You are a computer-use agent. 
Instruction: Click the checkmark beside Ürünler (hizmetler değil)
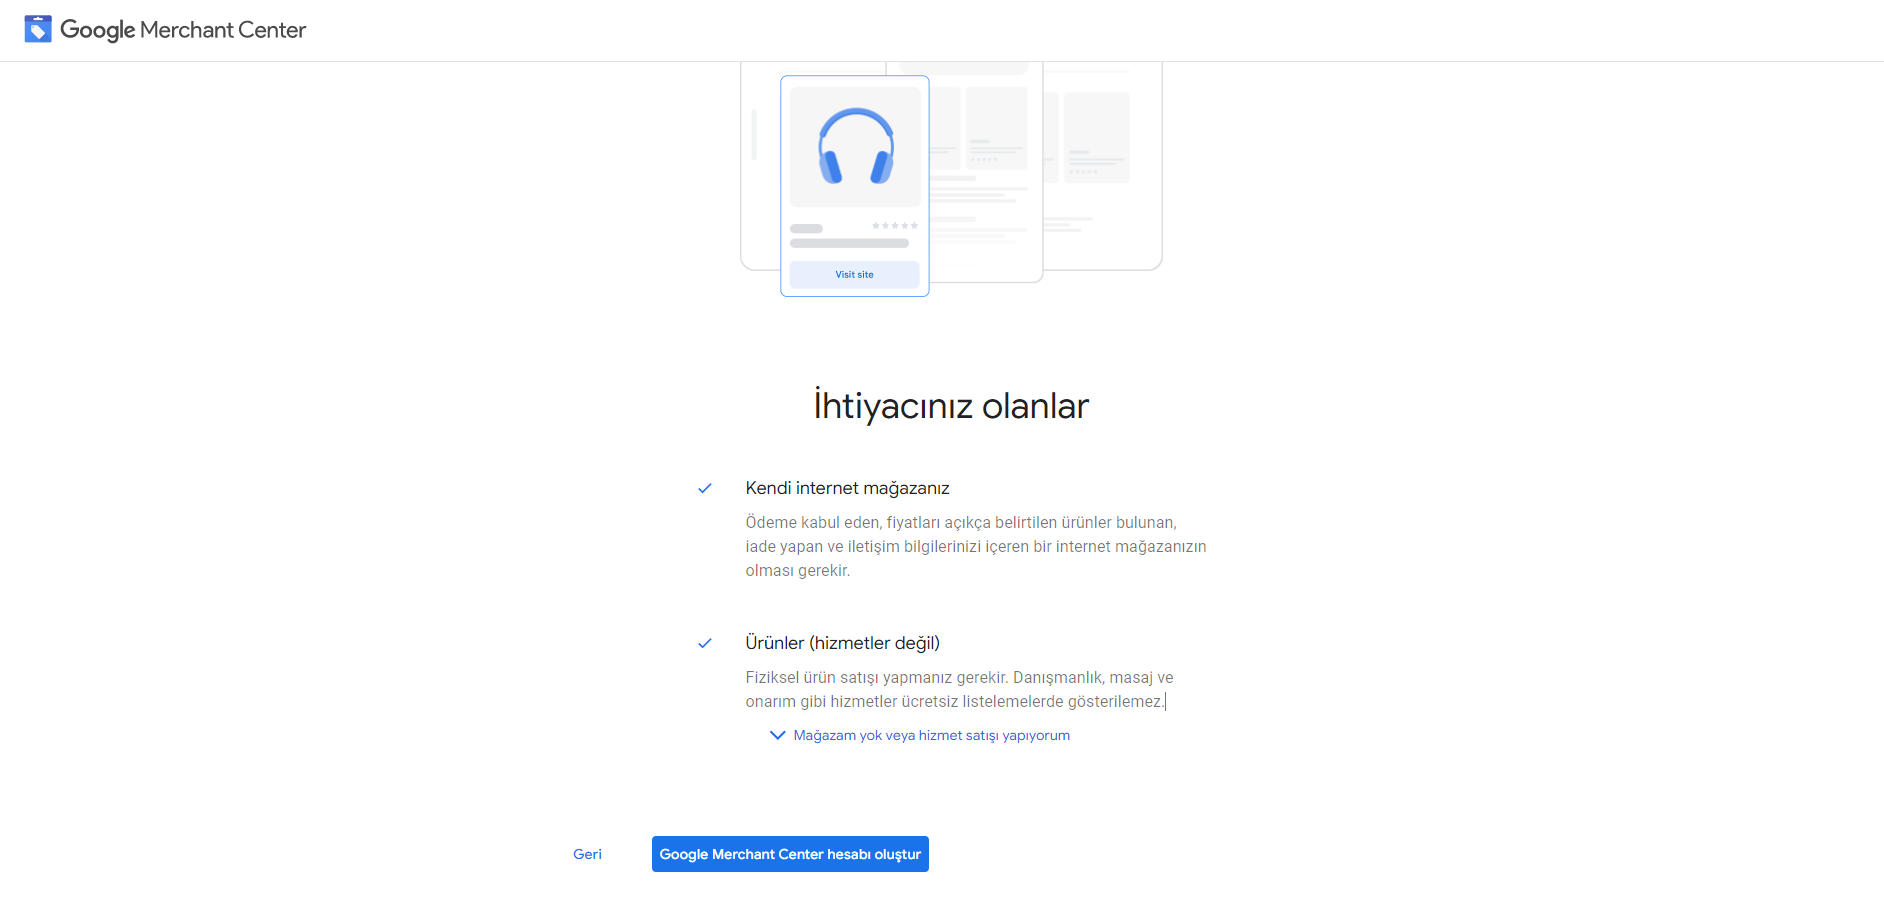tap(705, 643)
